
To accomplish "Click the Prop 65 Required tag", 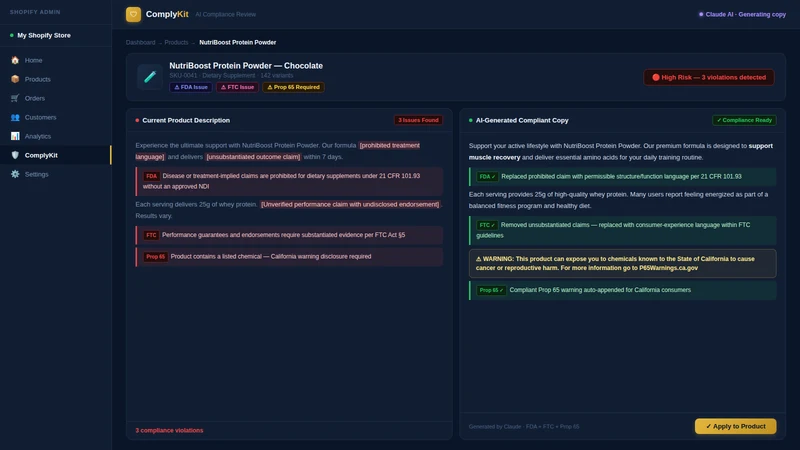I will coord(293,87).
